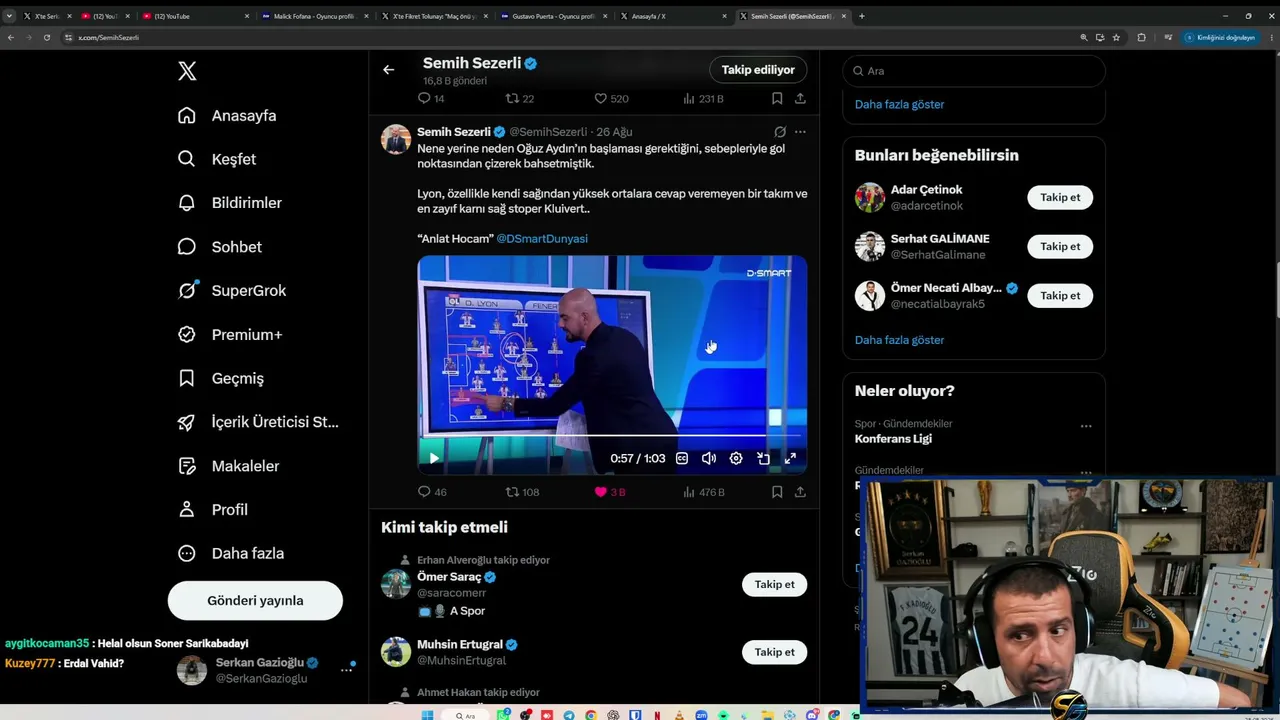The width and height of the screenshot is (1280, 720).
Task: Click top Daha fazla göster link
Action: [899, 104]
